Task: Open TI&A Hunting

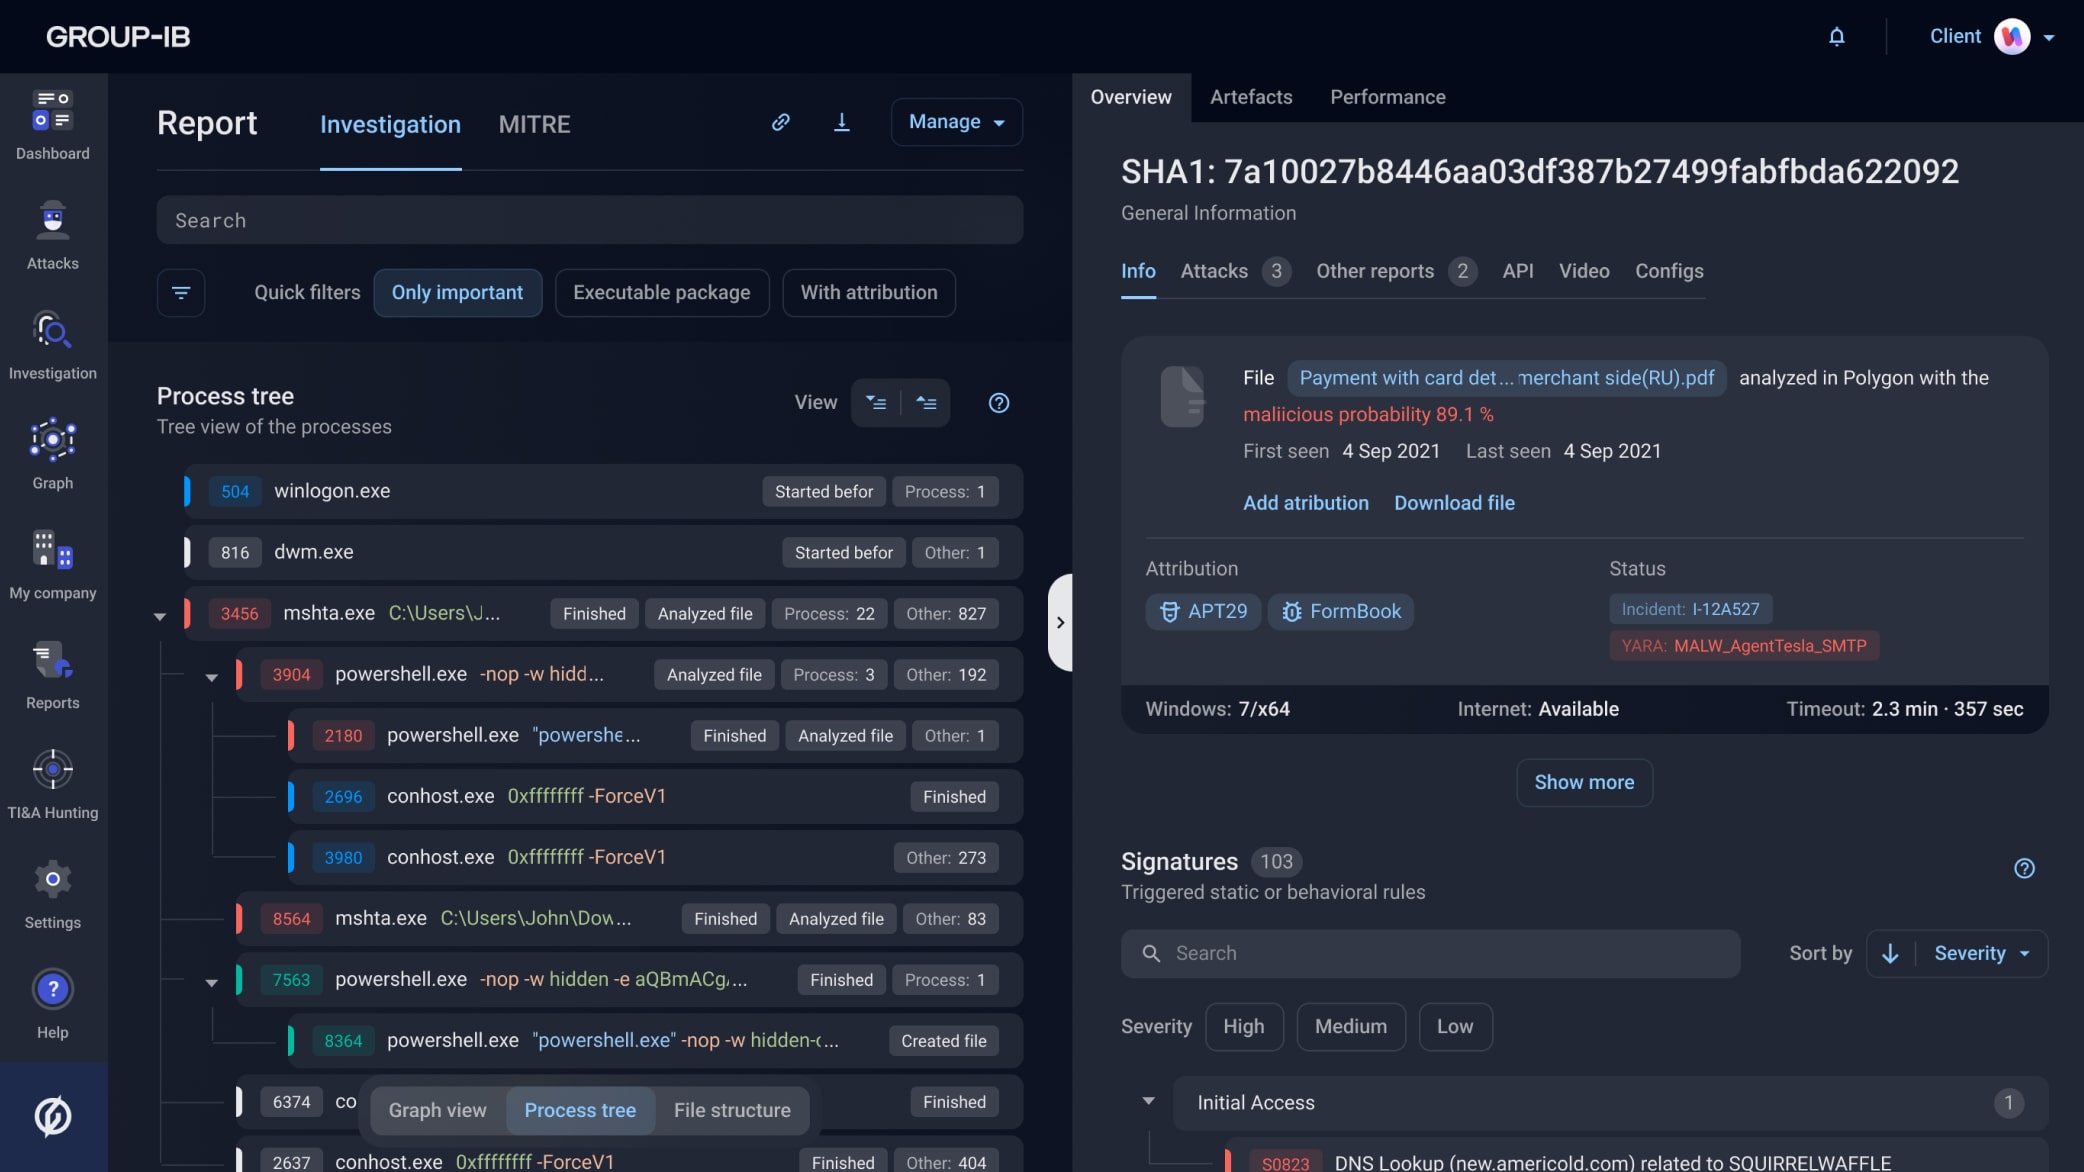Action: click(52, 780)
